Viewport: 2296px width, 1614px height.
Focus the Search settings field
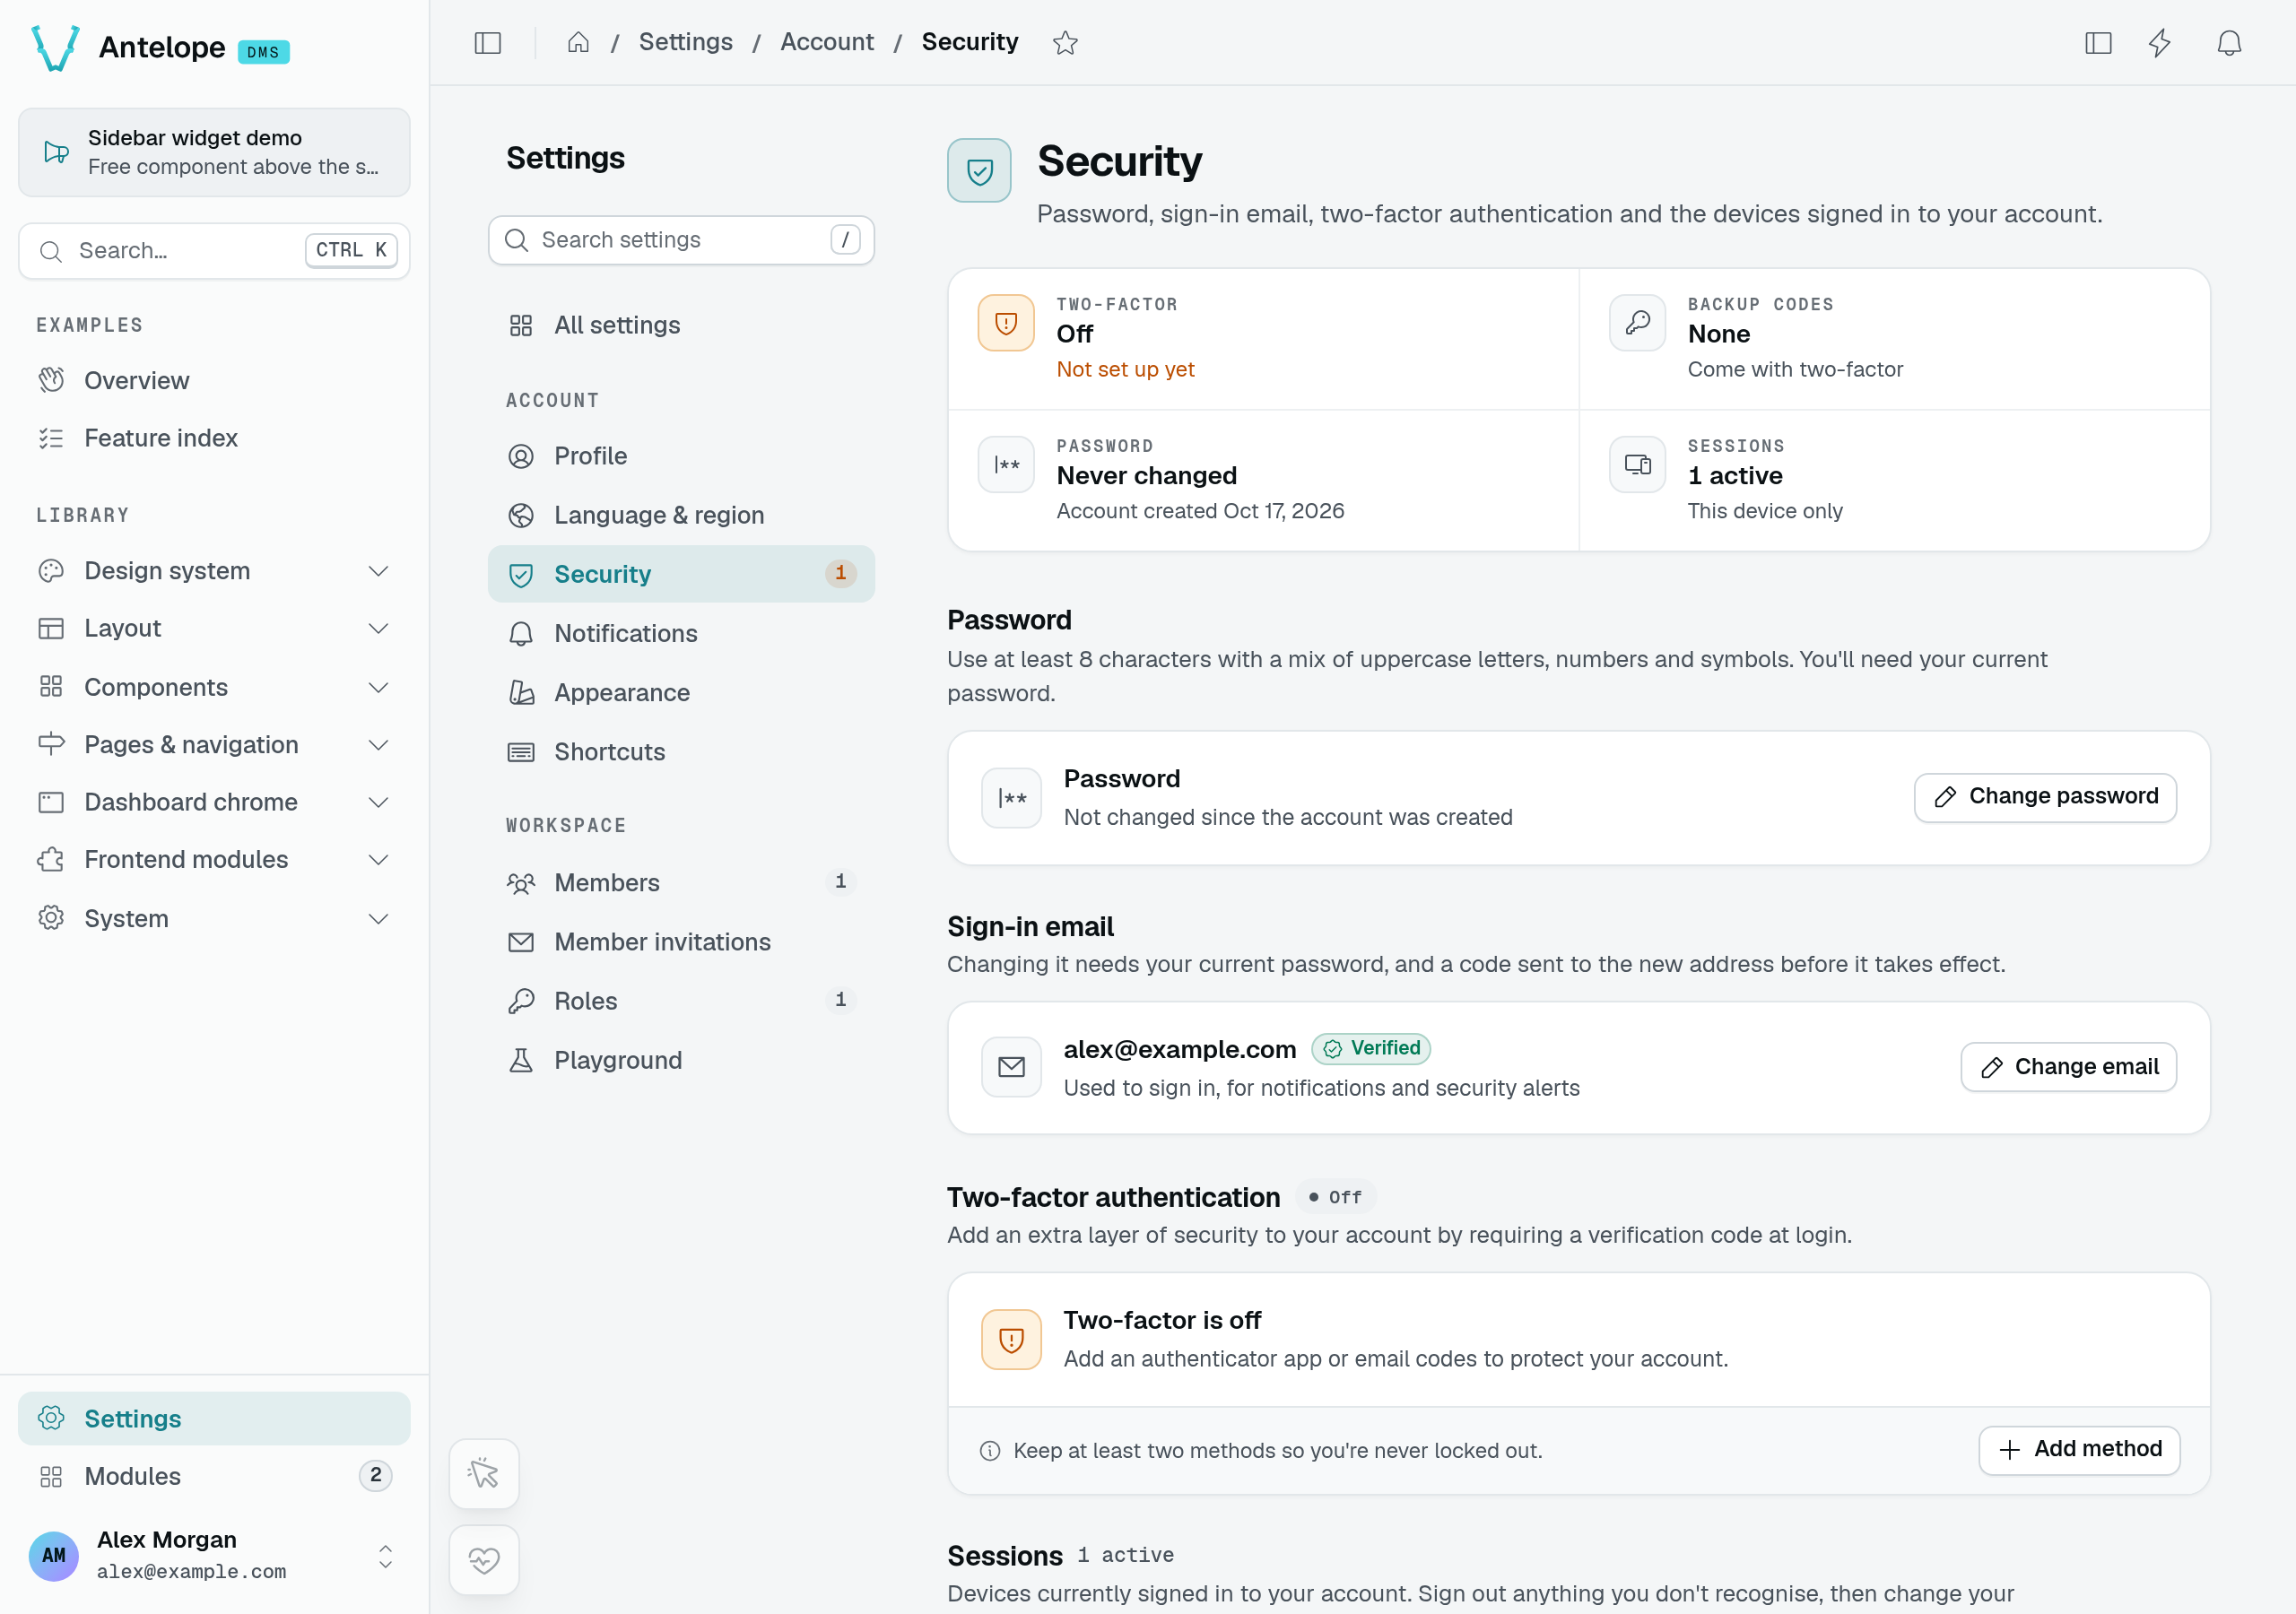click(681, 240)
